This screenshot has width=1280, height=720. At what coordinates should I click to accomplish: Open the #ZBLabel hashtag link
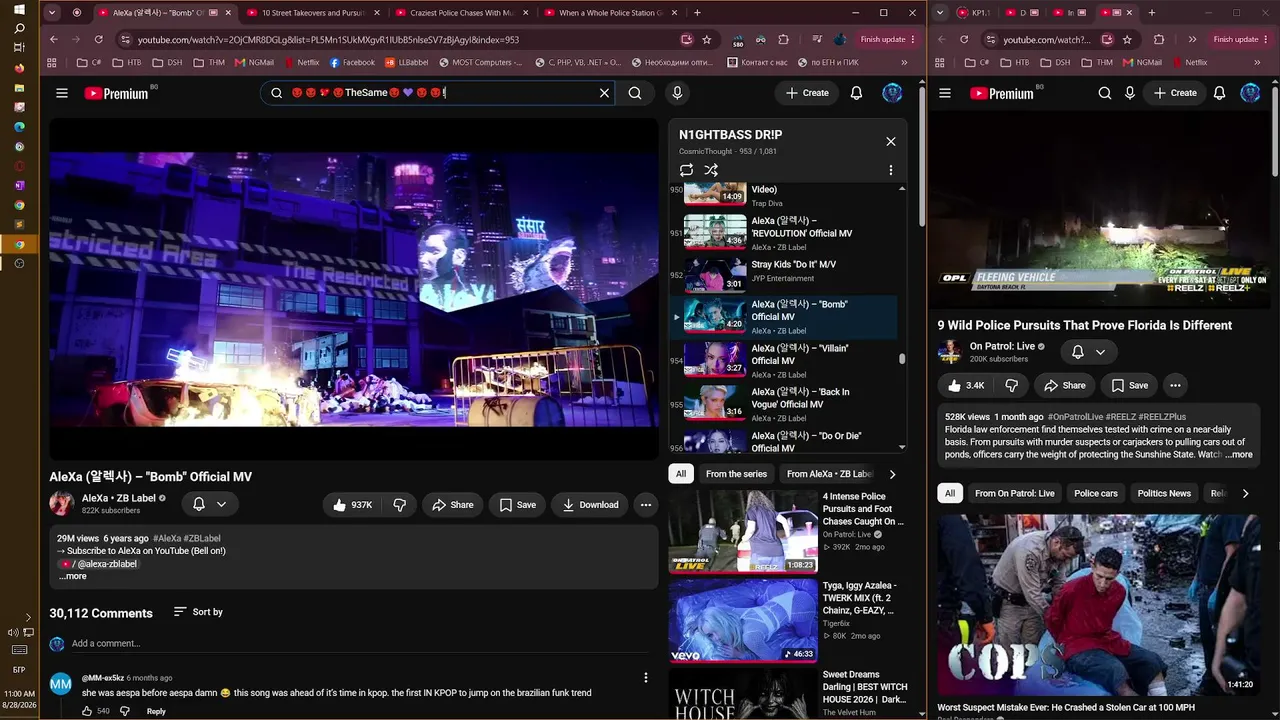click(202, 538)
